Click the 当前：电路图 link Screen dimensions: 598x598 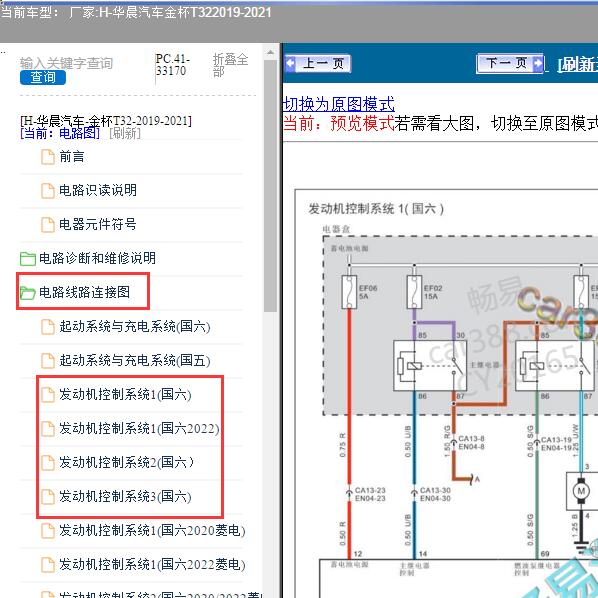(60, 133)
